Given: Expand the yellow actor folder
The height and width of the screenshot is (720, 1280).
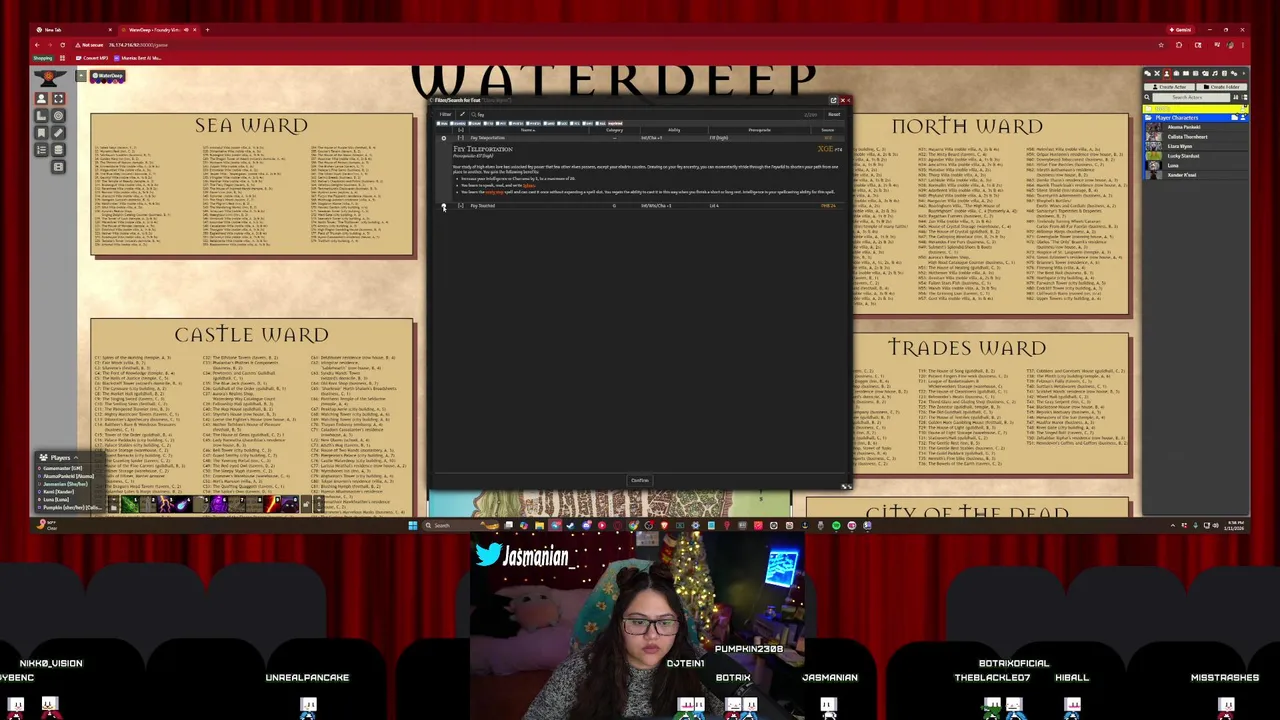Looking at the screenshot, I should click(1196, 109).
